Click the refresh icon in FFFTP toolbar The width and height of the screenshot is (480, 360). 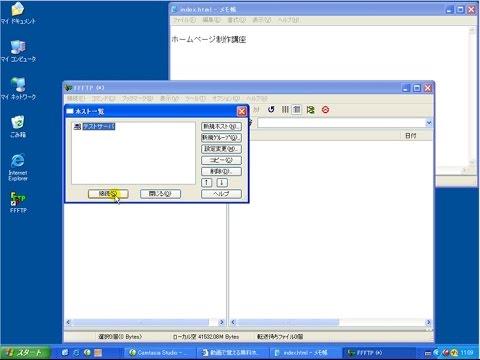(271, 110)
